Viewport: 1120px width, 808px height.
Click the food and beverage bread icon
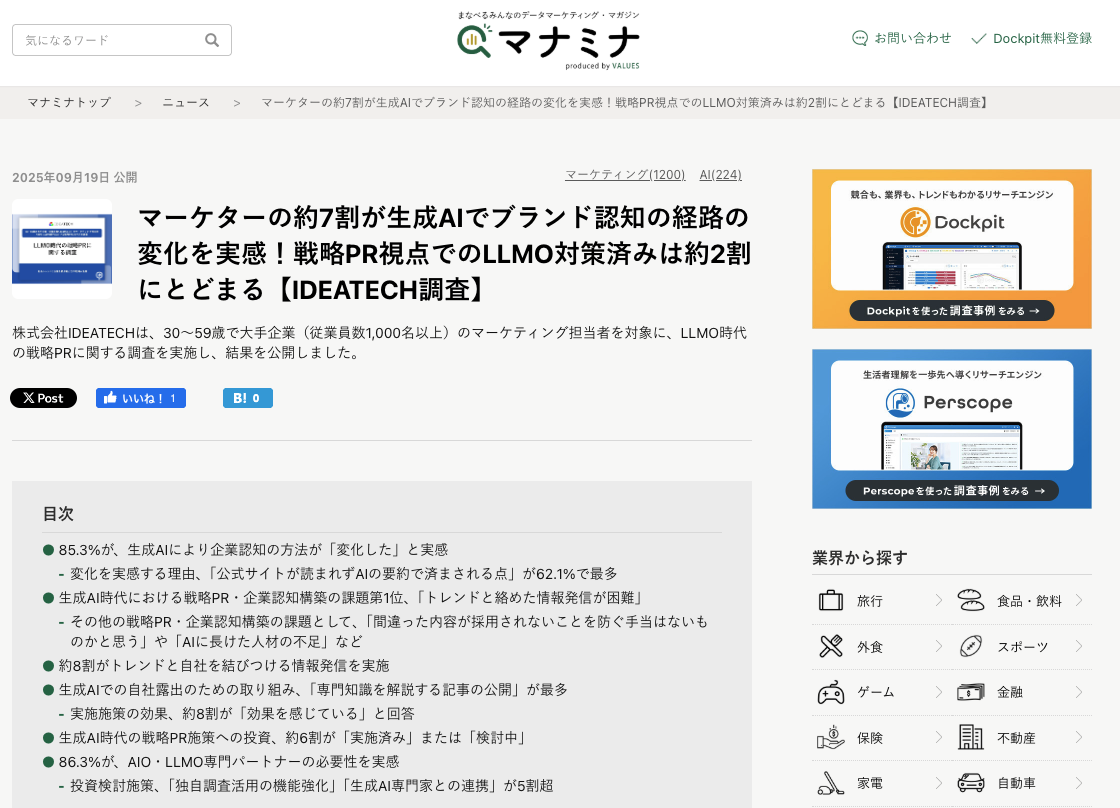click(x=971, y=601)
